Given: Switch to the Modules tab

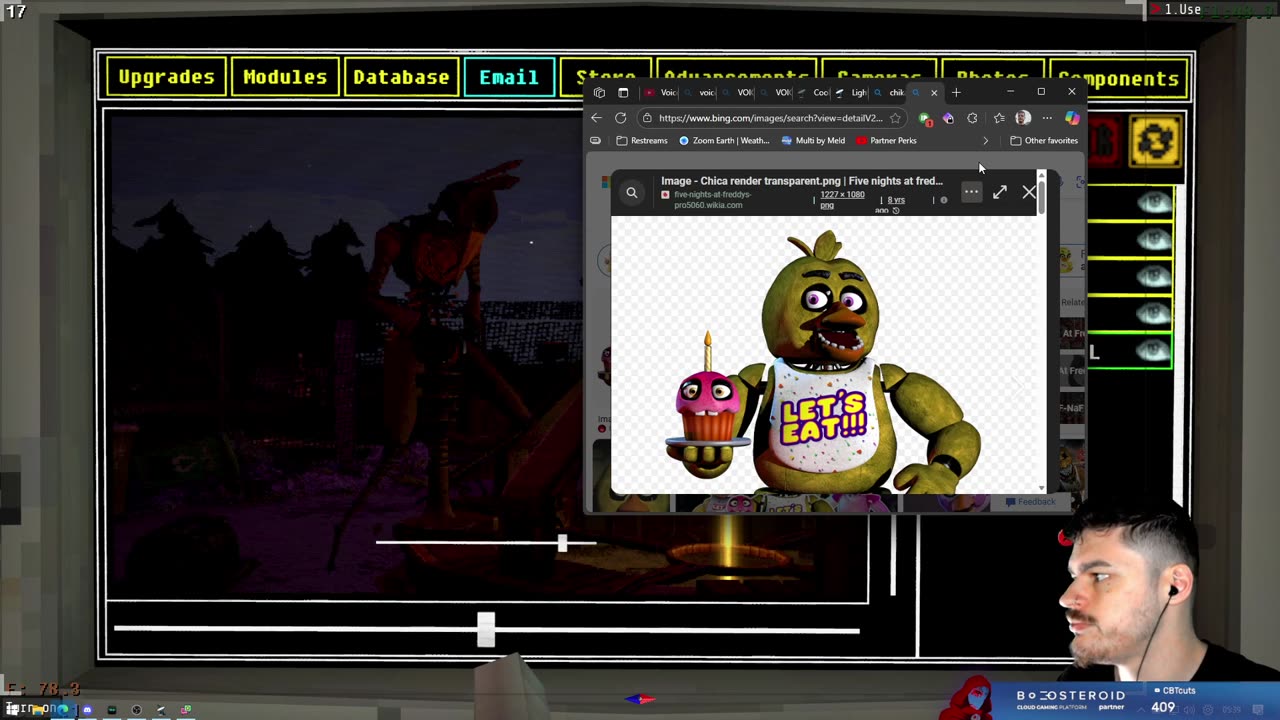Looking at the screenshot, I should point(285,77).
